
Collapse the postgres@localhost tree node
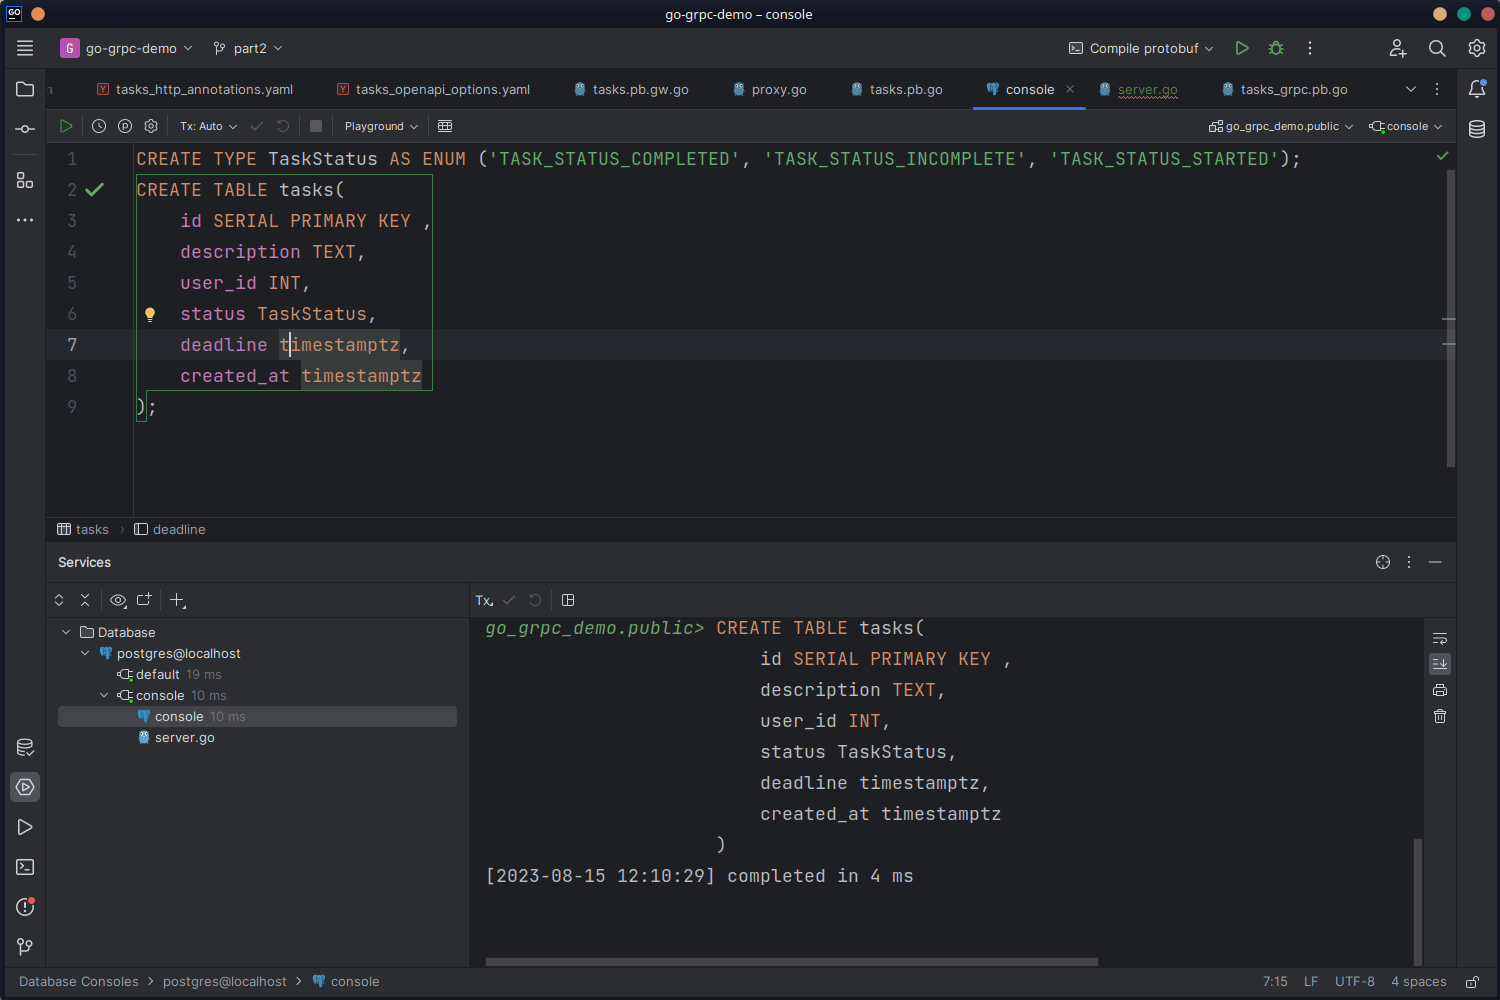pos(85,653)
